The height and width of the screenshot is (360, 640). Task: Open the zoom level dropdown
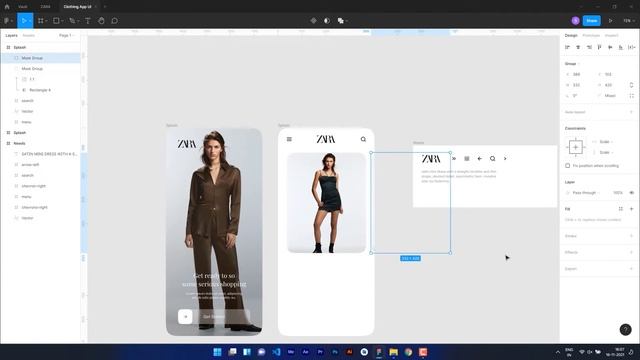click(x=629, y=21)
